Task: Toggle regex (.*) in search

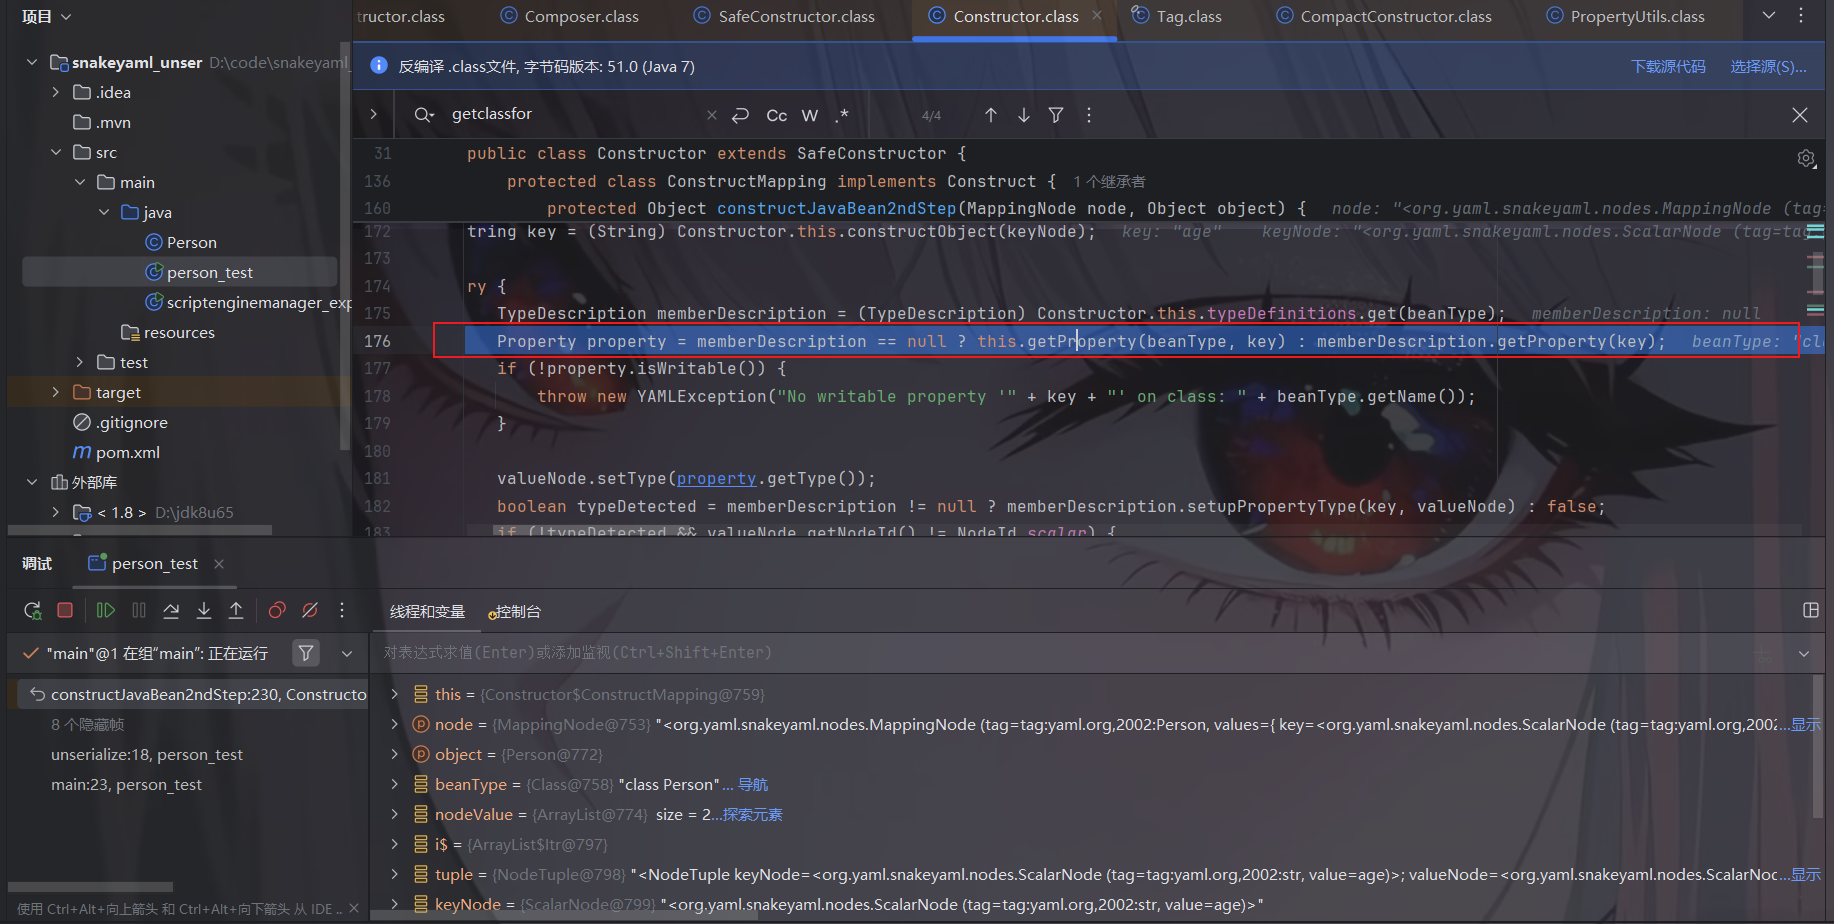Action: 843,115
